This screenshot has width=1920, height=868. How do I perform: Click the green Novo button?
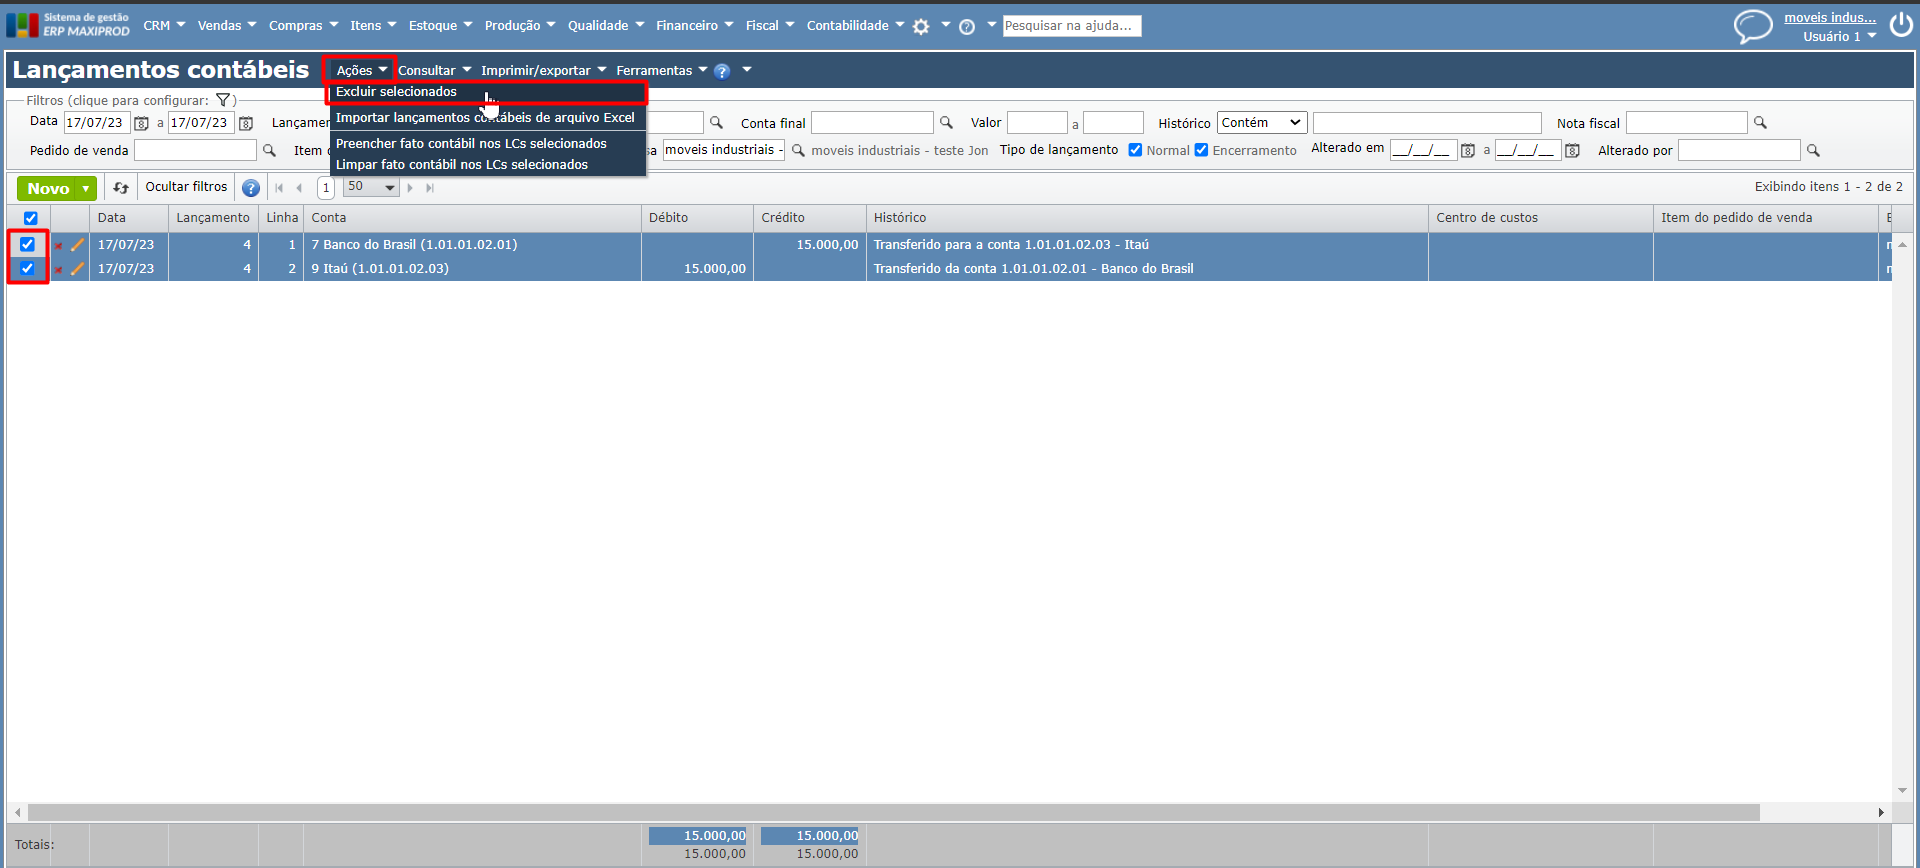coord(48,188)
